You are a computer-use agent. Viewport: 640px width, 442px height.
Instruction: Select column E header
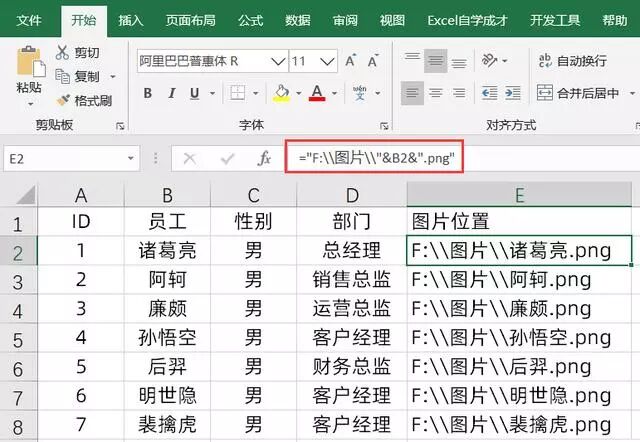click(x=519, y=195)
